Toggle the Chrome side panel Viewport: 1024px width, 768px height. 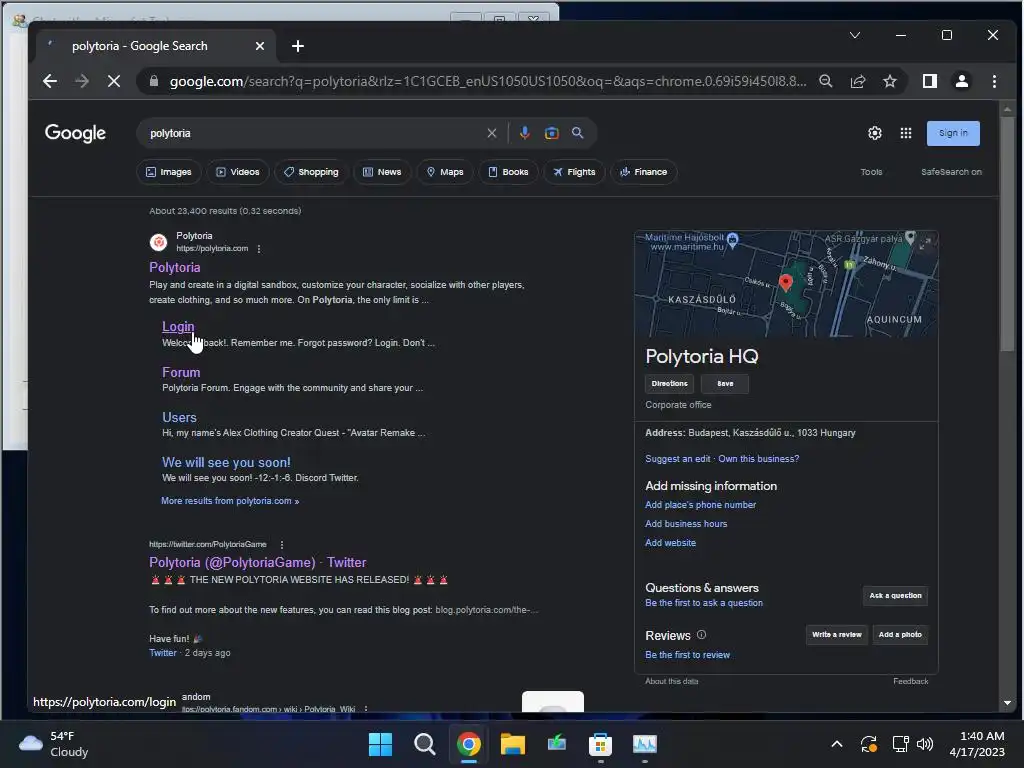click(x=930, y=81)
